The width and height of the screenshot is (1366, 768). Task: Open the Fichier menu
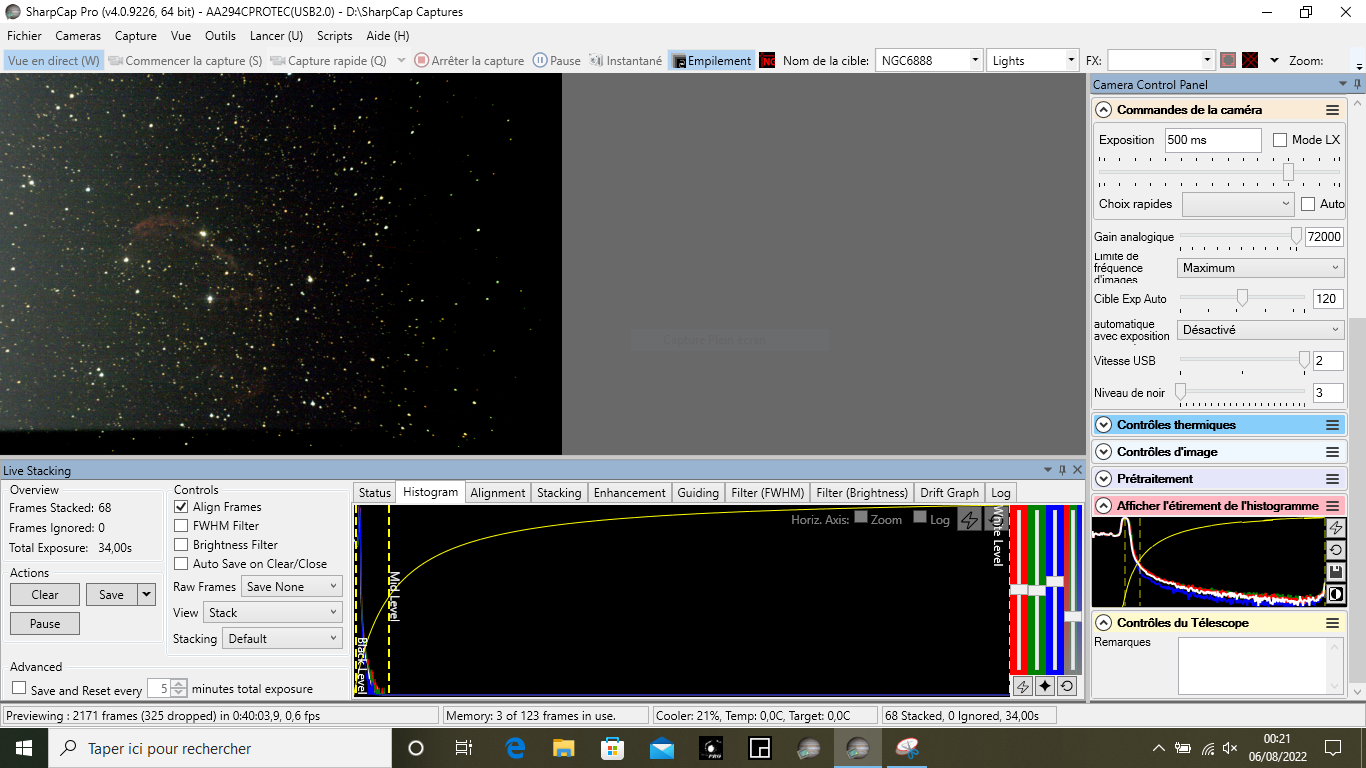[25, 35]
